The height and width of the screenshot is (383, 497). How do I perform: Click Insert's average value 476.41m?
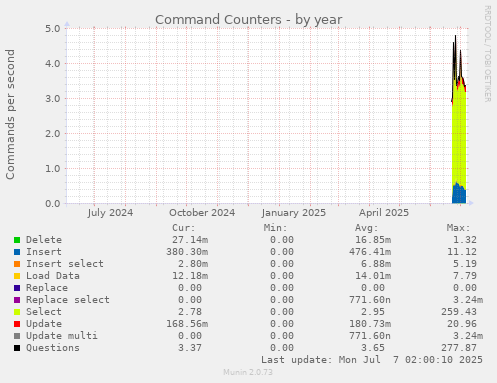pos(370,252)
